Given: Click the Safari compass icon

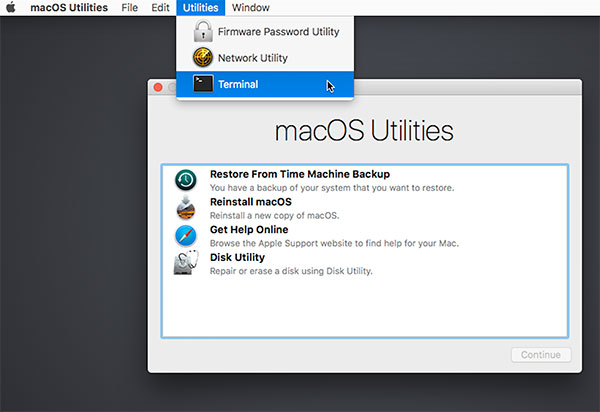Looking at the screenshot, I should (x=186, y=236).
